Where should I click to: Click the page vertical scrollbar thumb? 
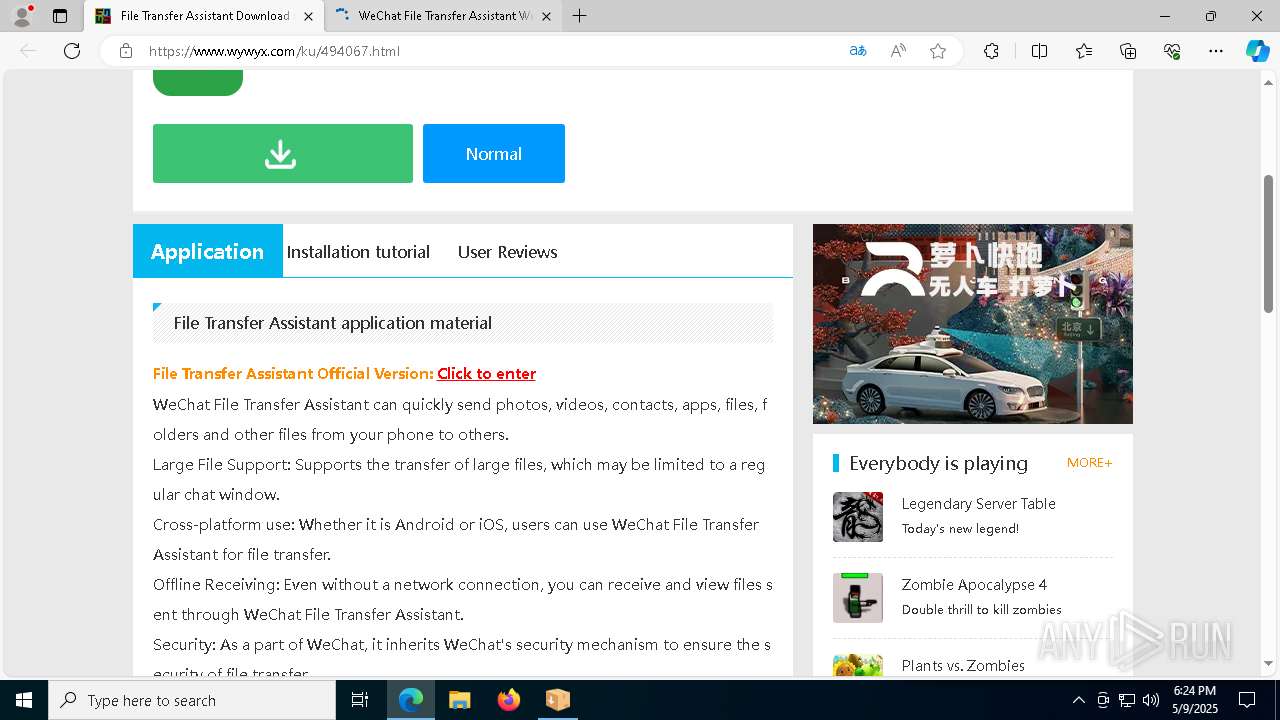pos(1269,244)
